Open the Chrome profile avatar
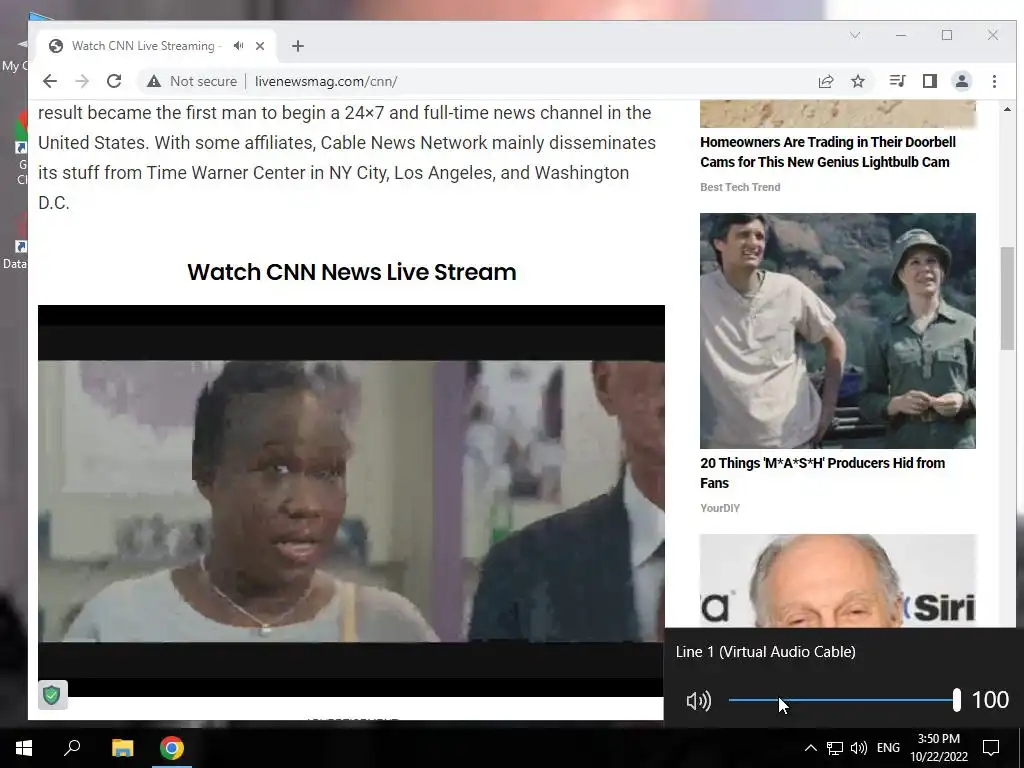The height and width of the screenshot is (768, 1024). click(x=962, y=81)
